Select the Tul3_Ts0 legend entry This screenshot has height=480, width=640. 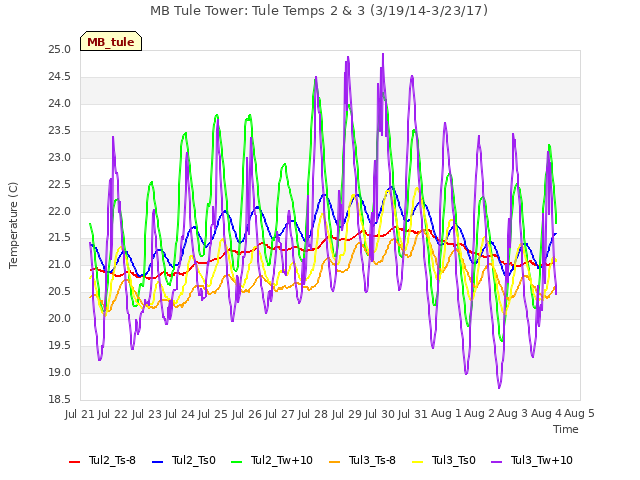[444, 461]
